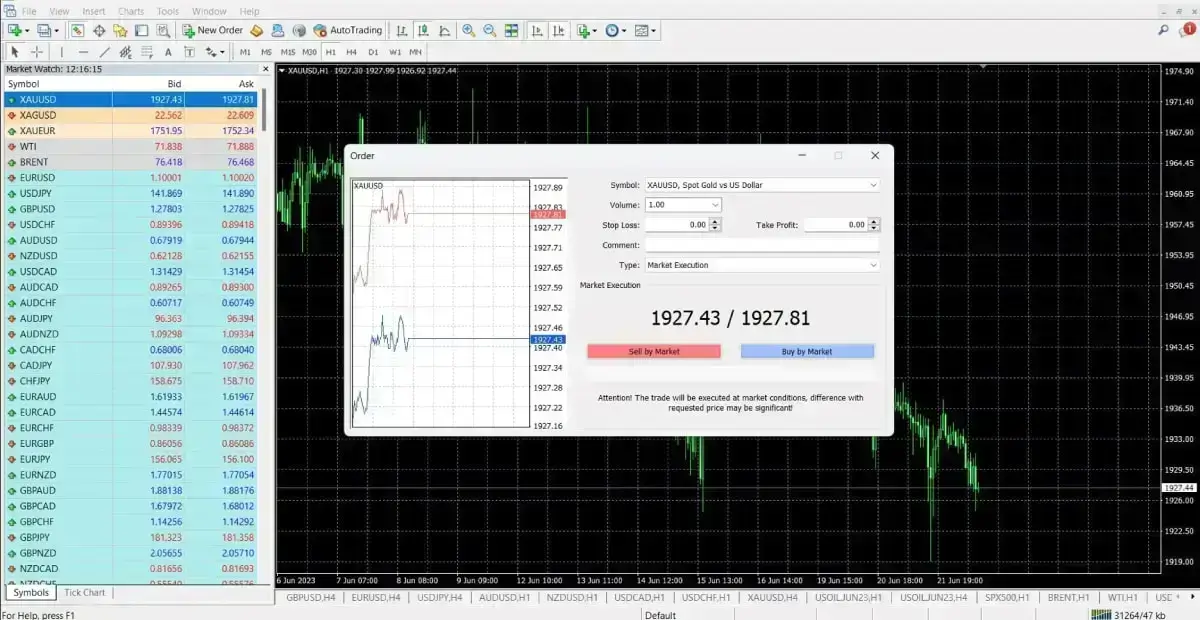This screenshot has height=620, width=1200.
Task: Open the Insert menu
Action: pyautogui.click(x=94, y=11)
